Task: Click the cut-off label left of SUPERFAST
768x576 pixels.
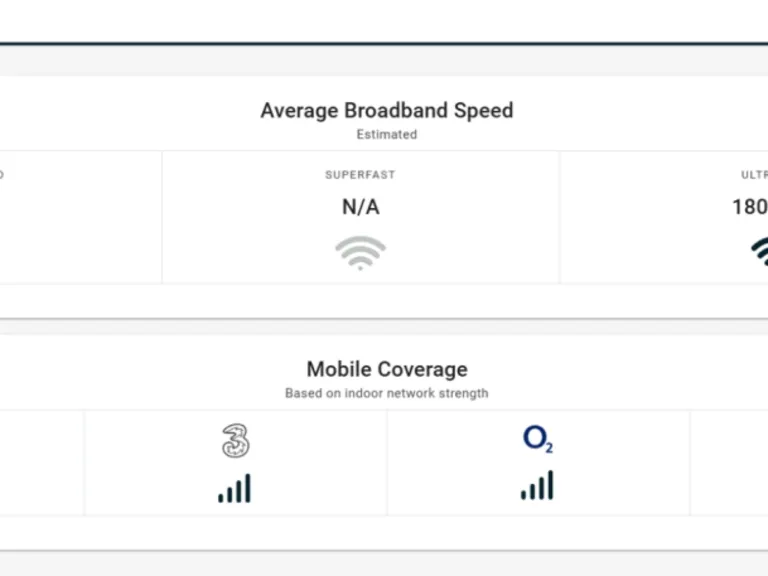Action: pyautogui.click(x=2, y=175)
